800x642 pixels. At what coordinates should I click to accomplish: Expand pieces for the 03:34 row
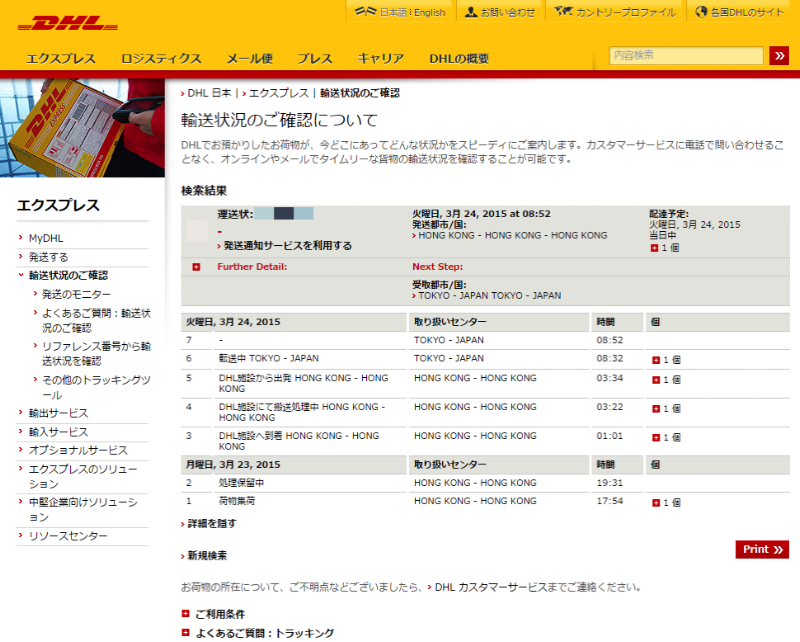pyautogui.click(x=656, y=380)
